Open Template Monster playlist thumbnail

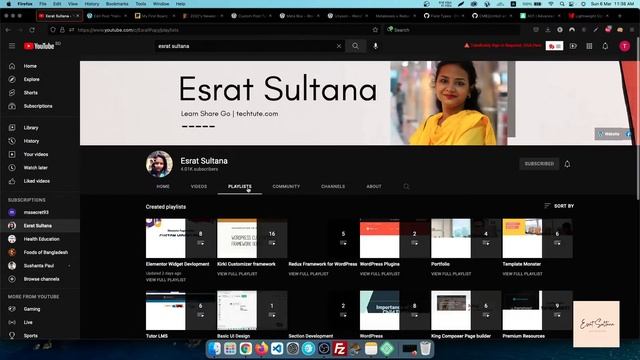(x=537, y=238)
